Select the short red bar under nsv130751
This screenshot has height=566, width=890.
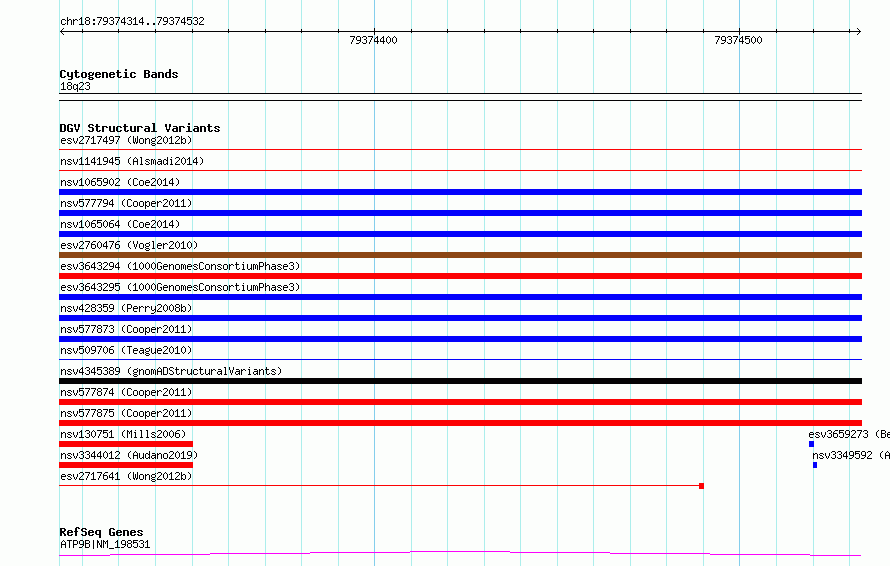tap(126, 444)
